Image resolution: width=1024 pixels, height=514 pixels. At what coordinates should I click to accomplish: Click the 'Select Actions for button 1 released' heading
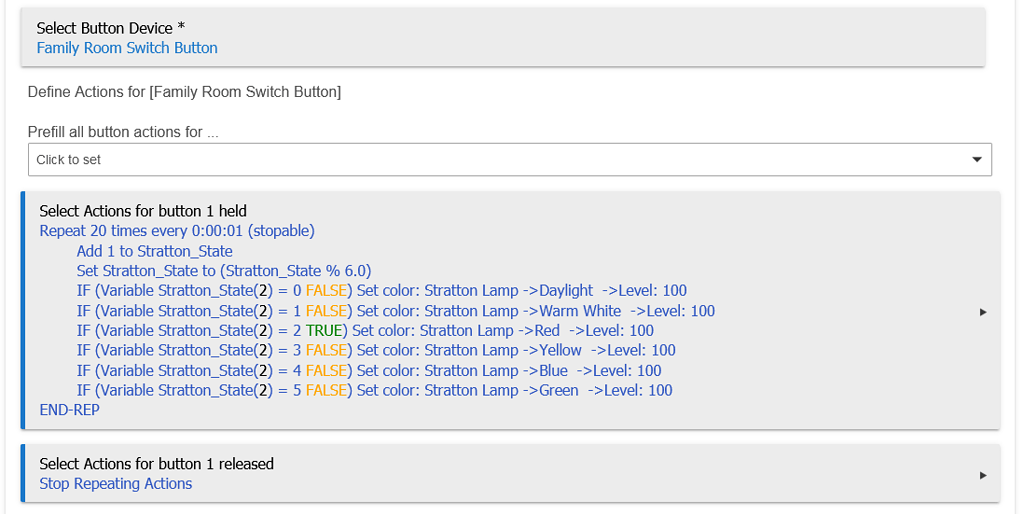click(156, 464)
